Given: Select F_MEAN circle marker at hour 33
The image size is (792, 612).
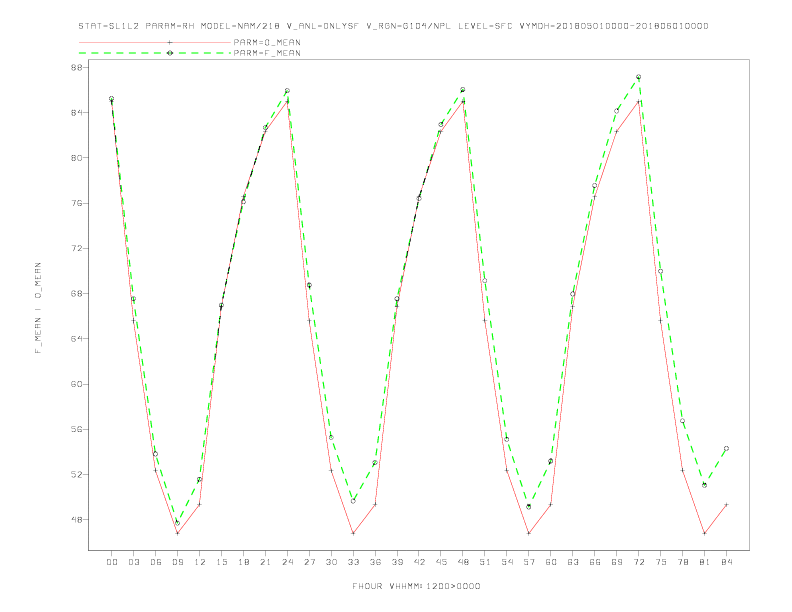Looking at the screenshot, I should coord(353,501).
